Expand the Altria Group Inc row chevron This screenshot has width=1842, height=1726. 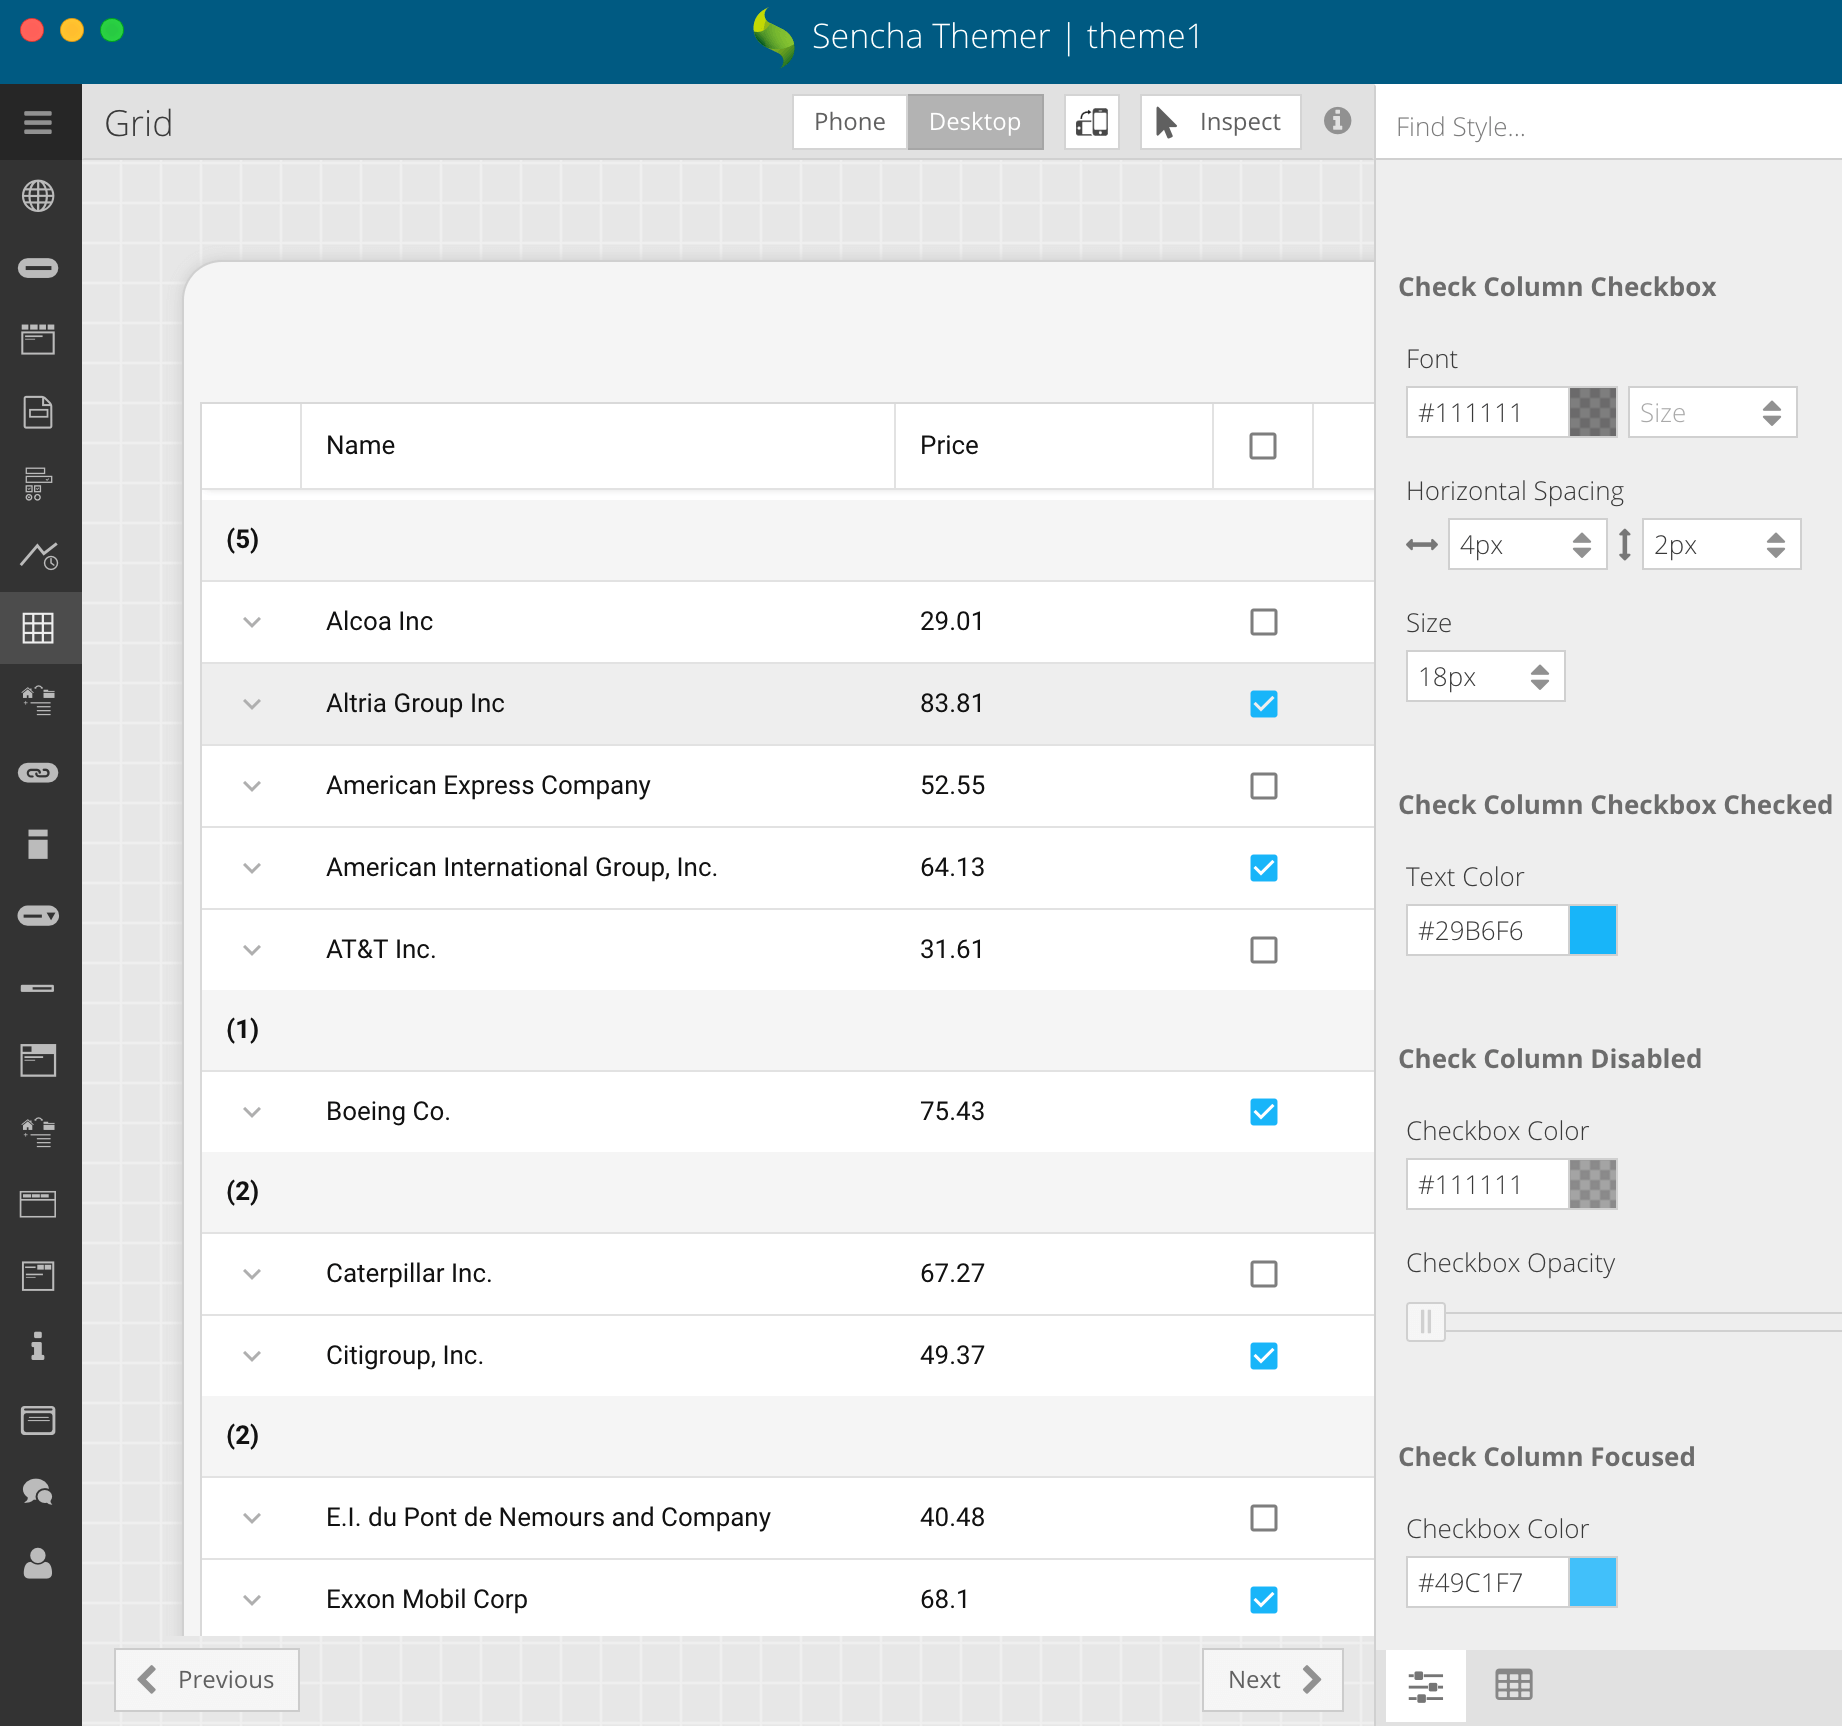click(252, 704)
